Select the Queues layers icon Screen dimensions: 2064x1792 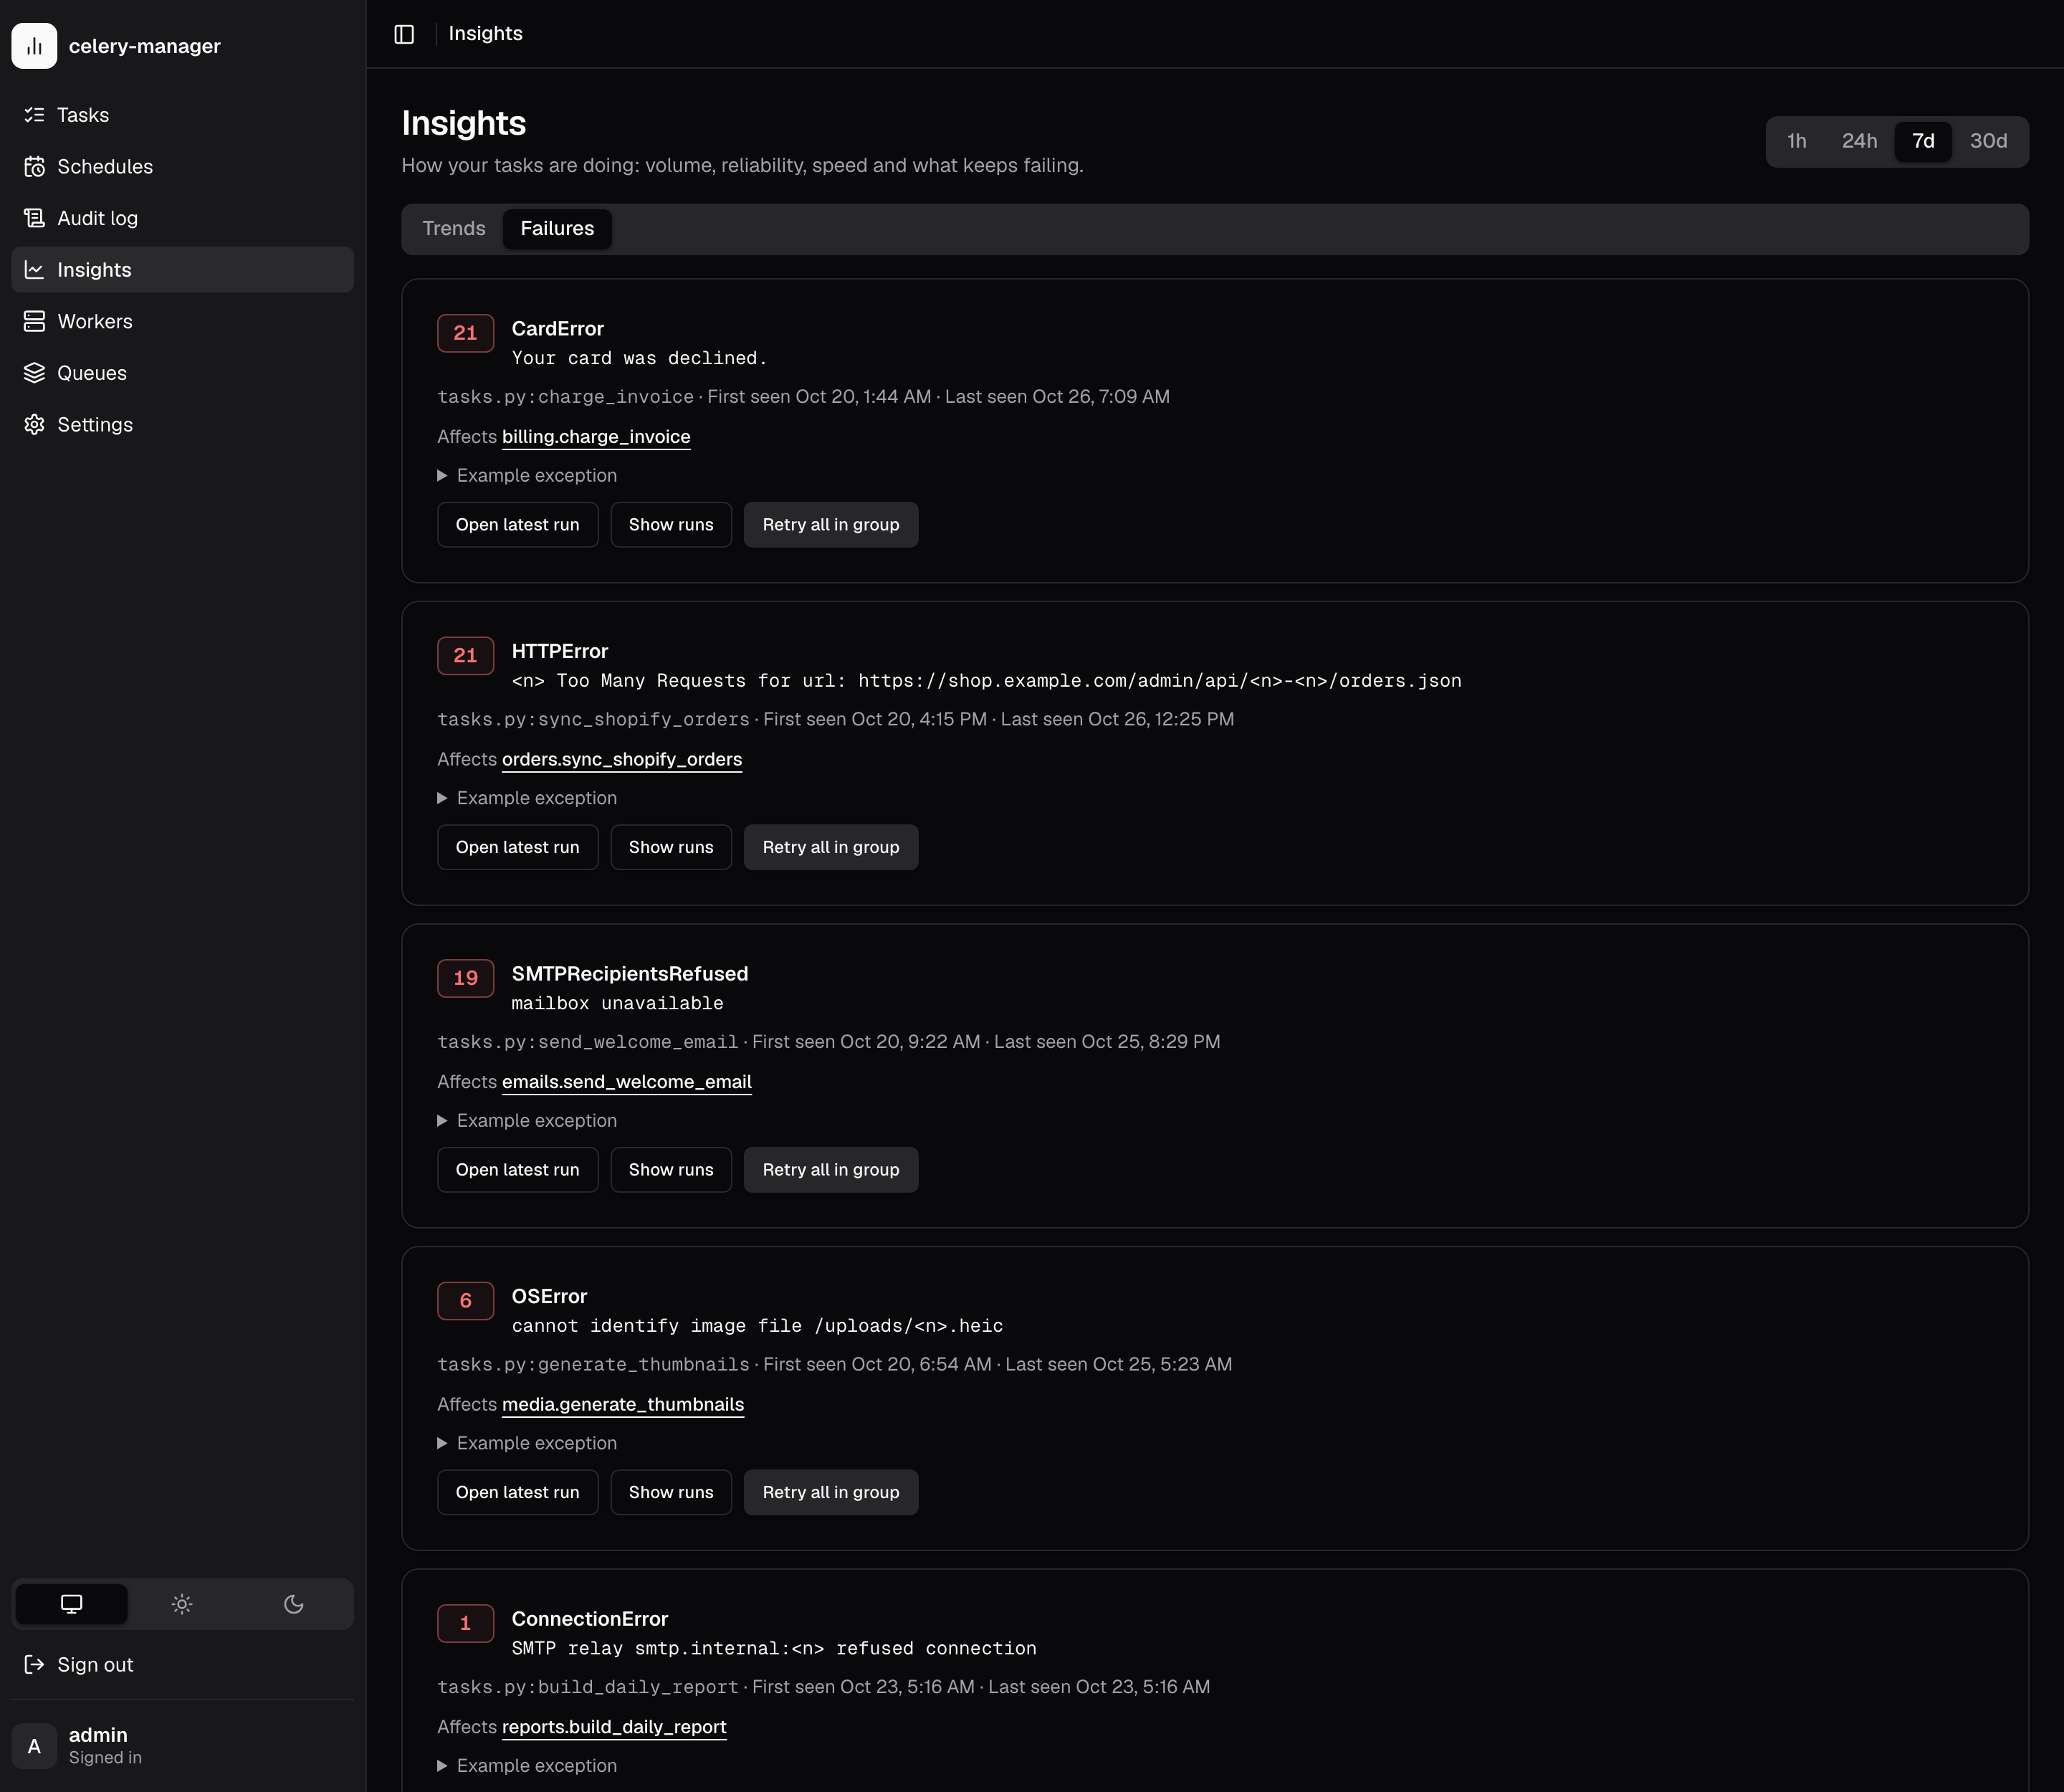click(x=35, y=373)
